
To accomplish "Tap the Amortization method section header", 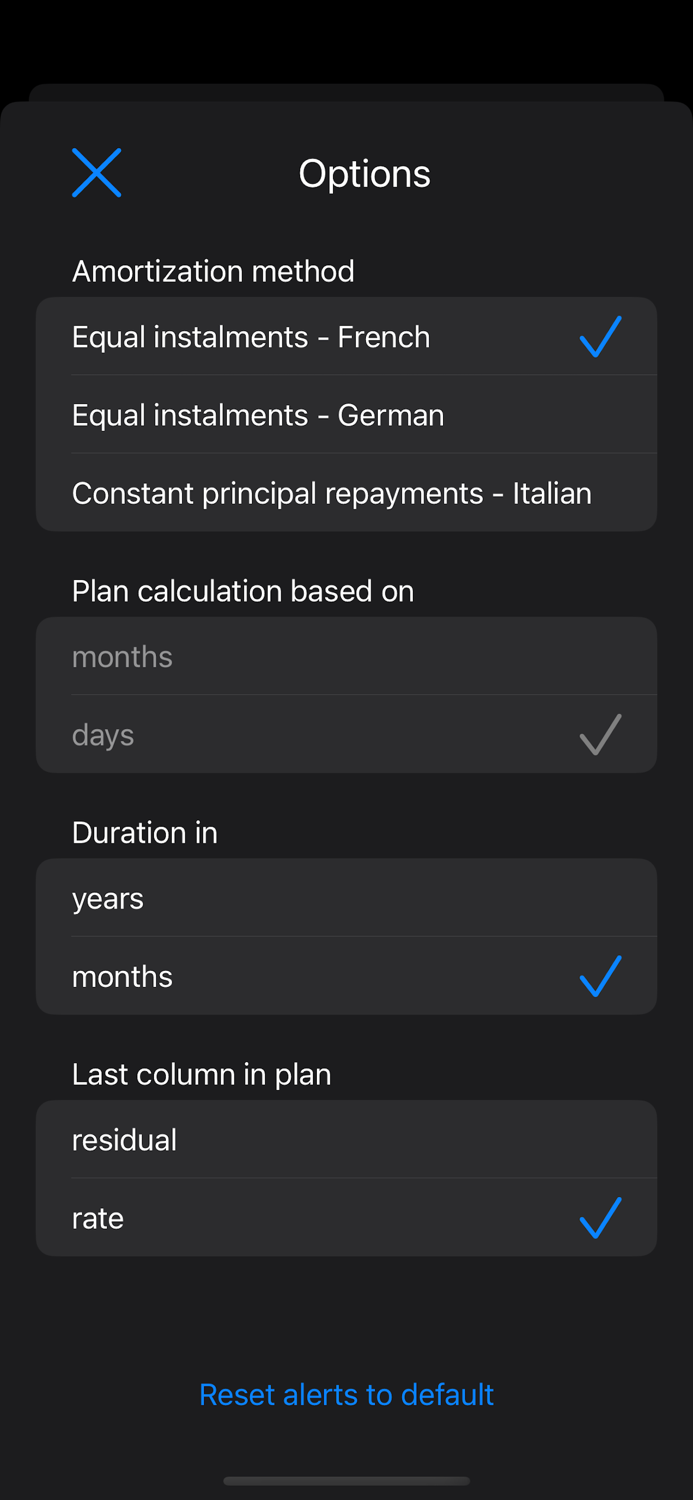I will (x=213, y=270).
